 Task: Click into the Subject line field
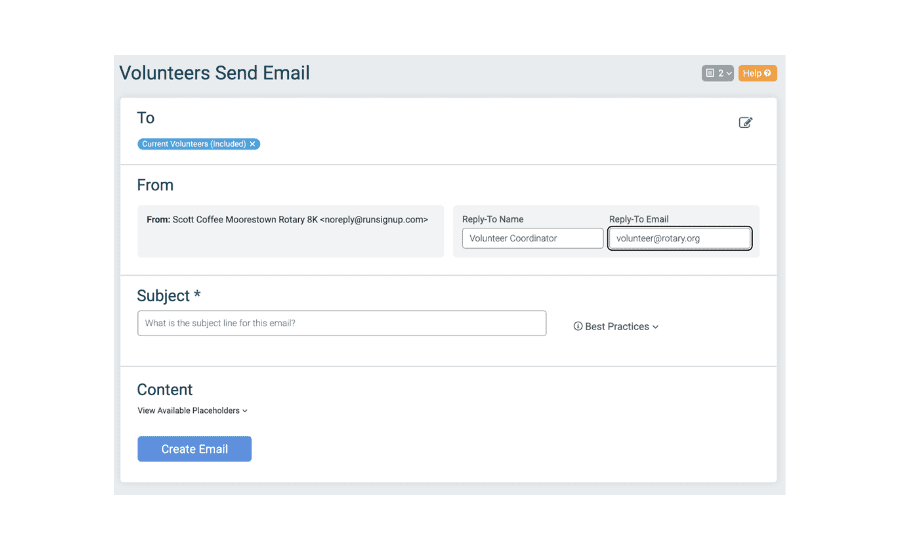[341, 323]
